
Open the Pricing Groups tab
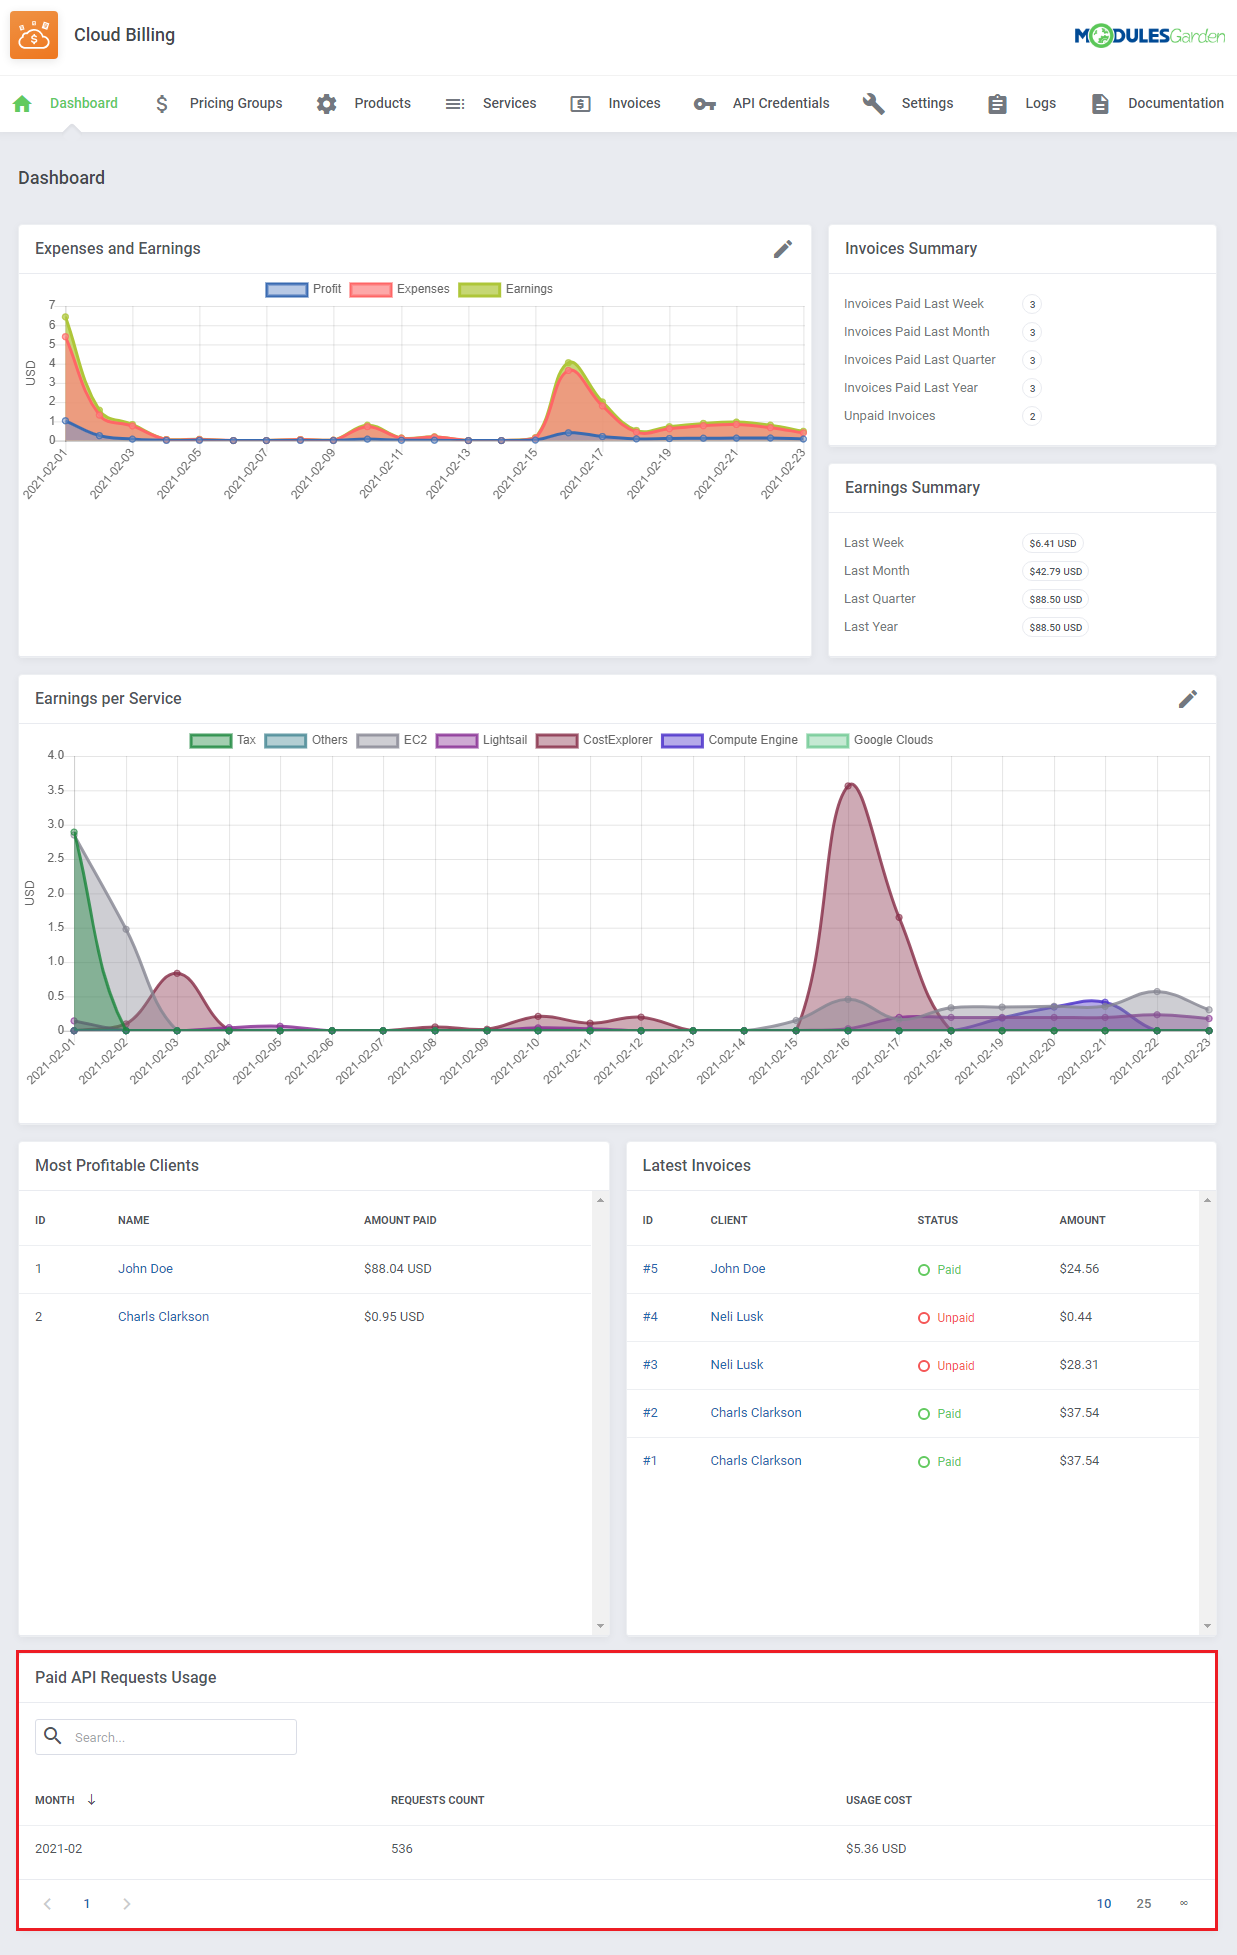[x=236, y=104]
